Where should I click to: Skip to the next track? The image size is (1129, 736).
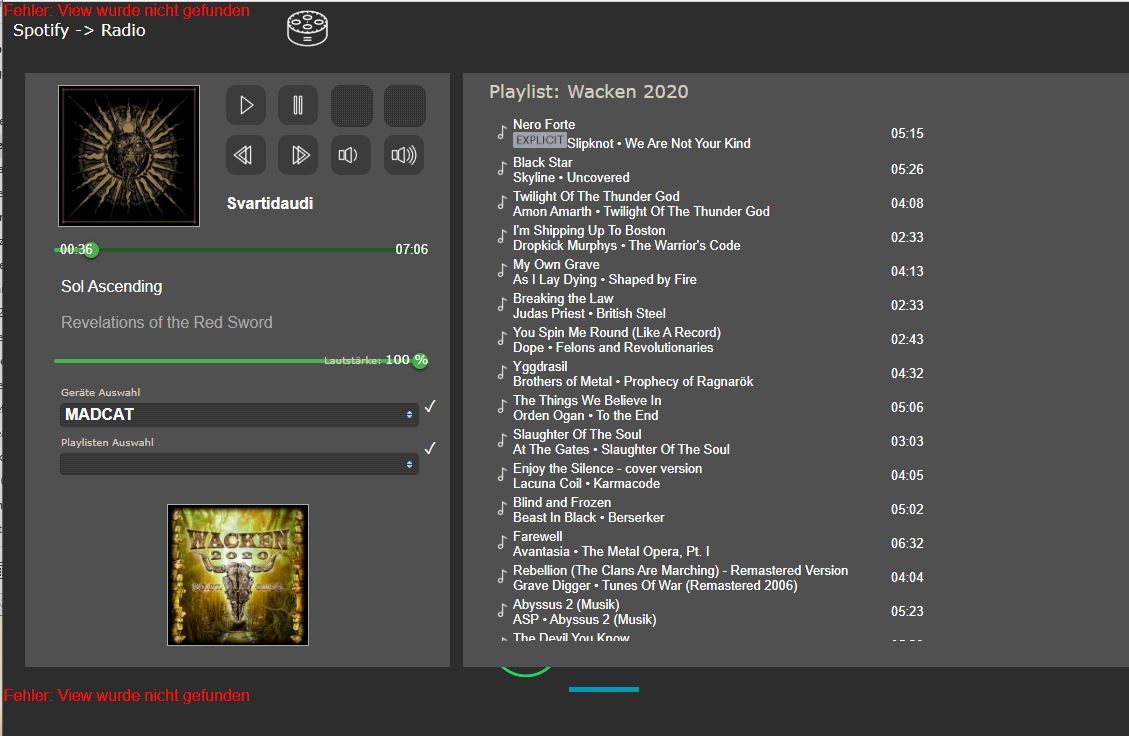(x=298, y=155)
